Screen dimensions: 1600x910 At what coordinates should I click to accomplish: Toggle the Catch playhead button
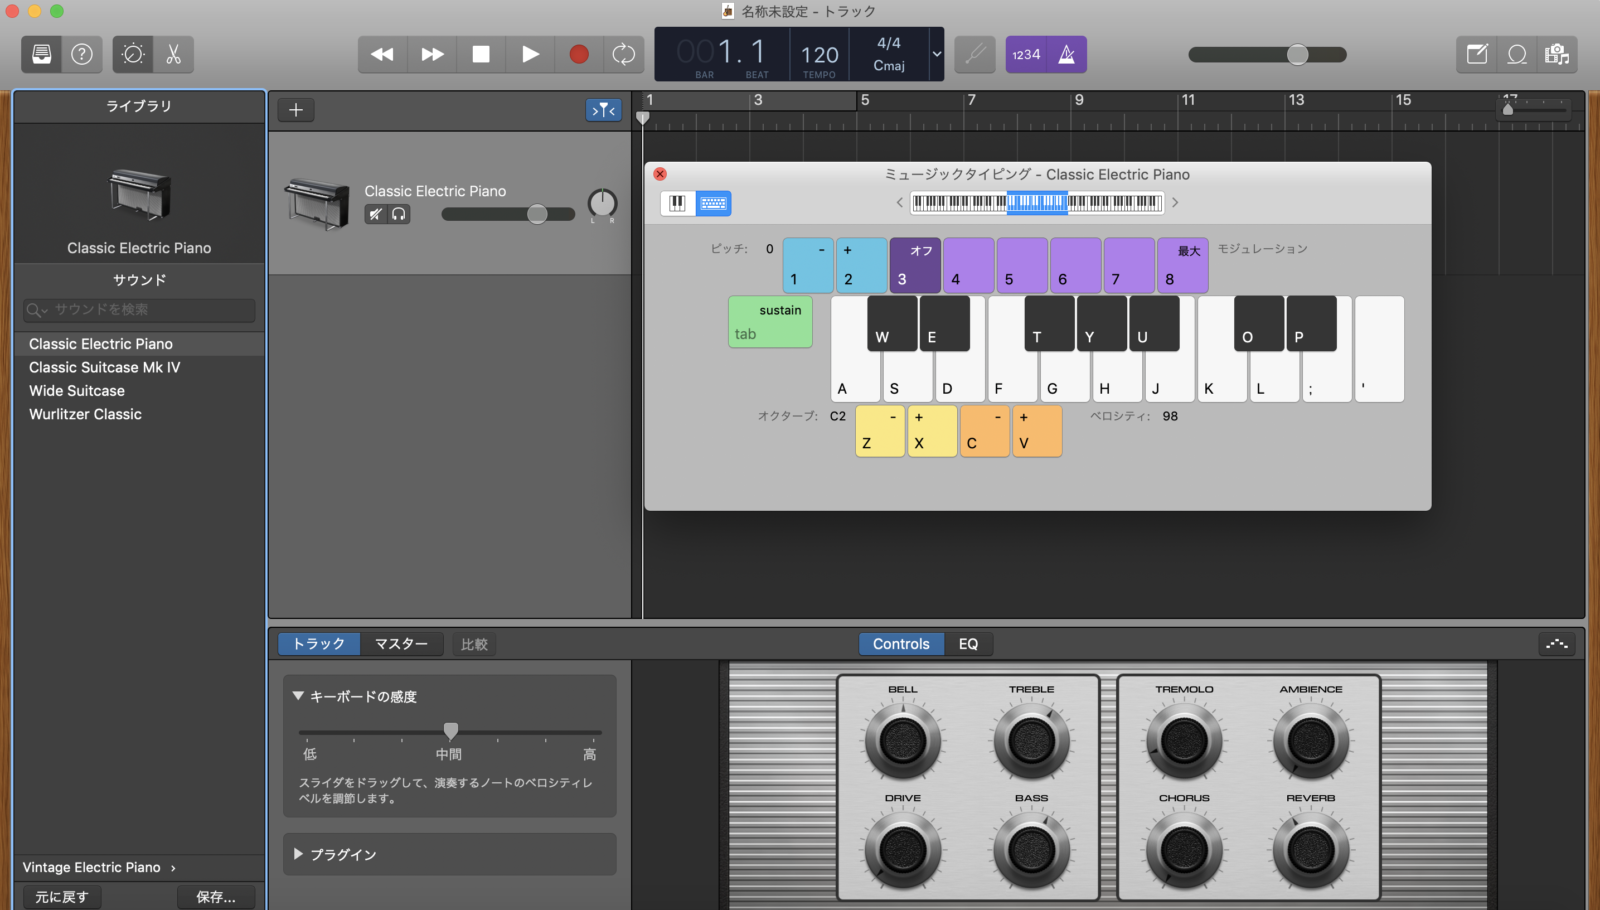[x=603, y=110]
